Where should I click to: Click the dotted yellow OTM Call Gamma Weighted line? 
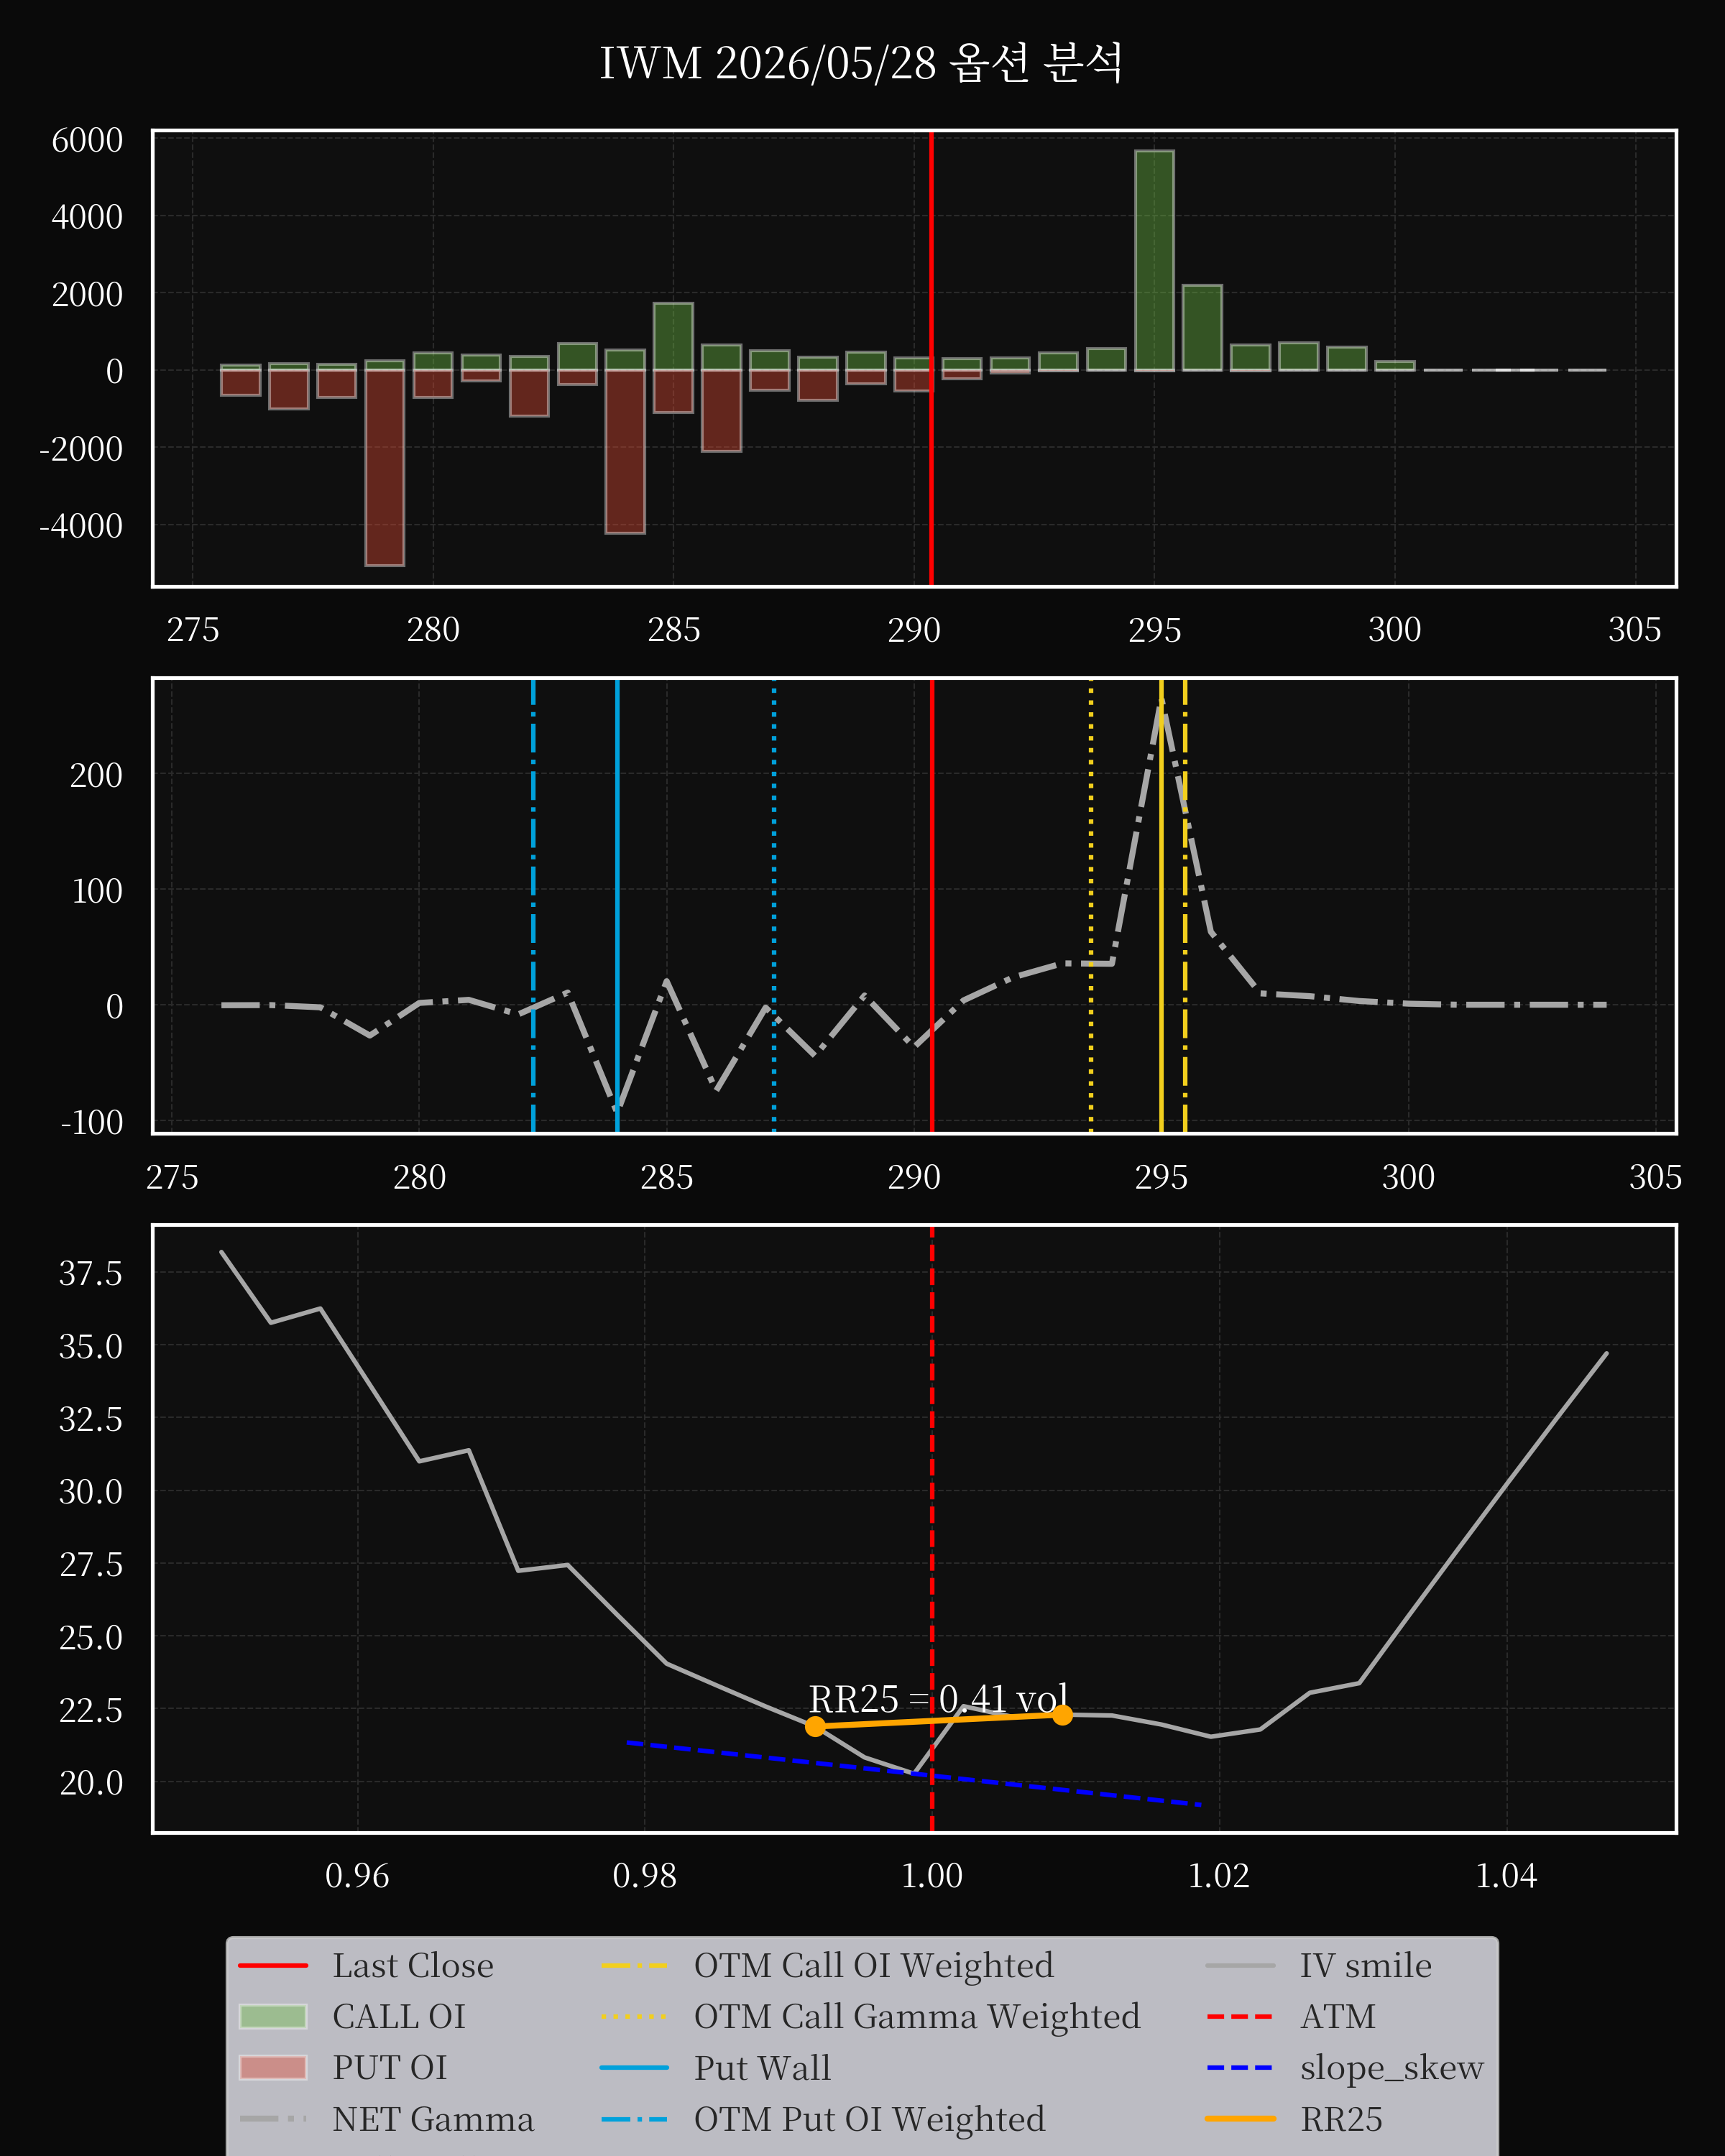[x=1091, y=906]
